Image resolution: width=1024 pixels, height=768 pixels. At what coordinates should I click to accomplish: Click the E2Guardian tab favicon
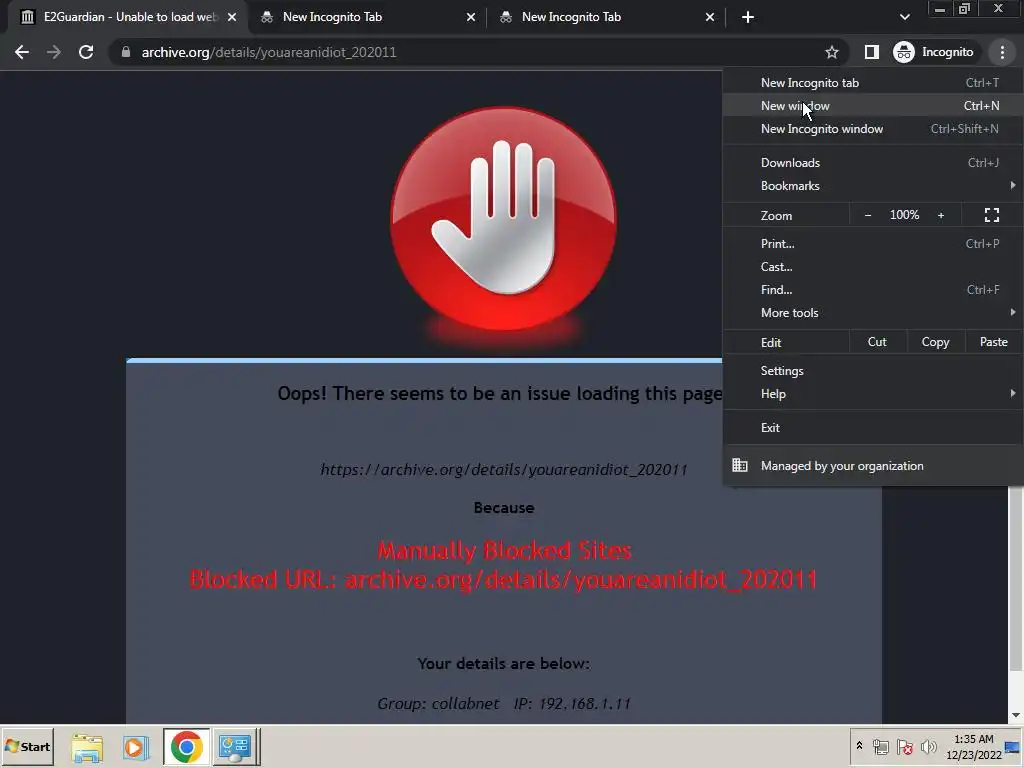click(x=27, y=17)
